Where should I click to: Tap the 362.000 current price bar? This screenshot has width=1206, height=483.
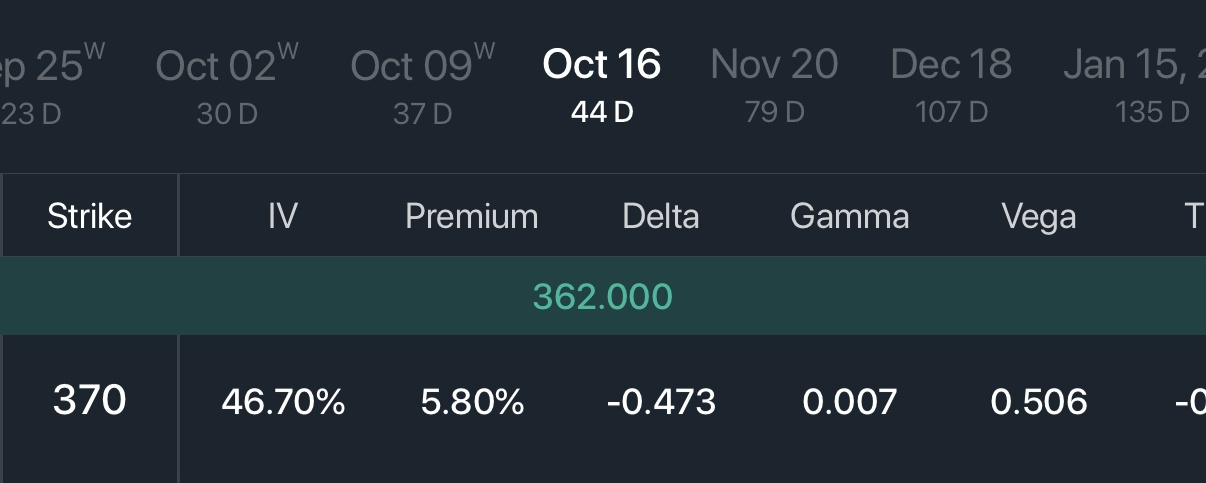[603, 296]
